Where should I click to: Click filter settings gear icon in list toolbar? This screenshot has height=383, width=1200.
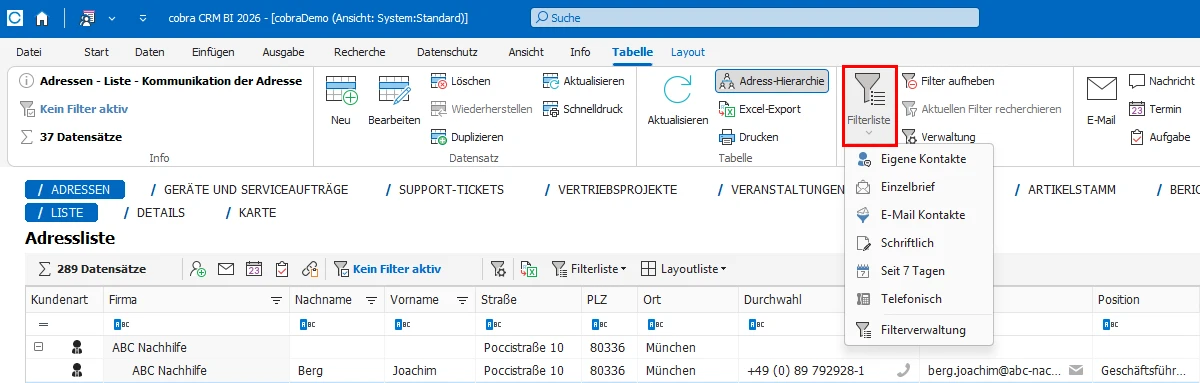[x=498, y=269]
